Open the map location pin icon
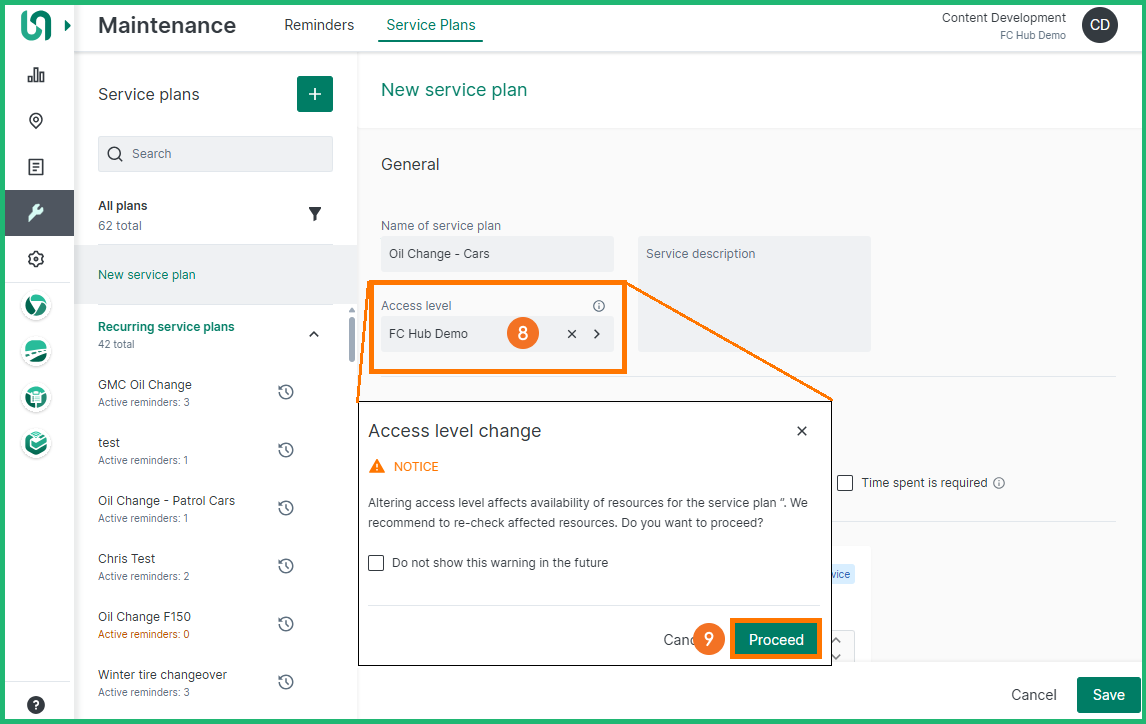Image resolution: width=1146 pixels, height=724 pixels. click(36, 121)
